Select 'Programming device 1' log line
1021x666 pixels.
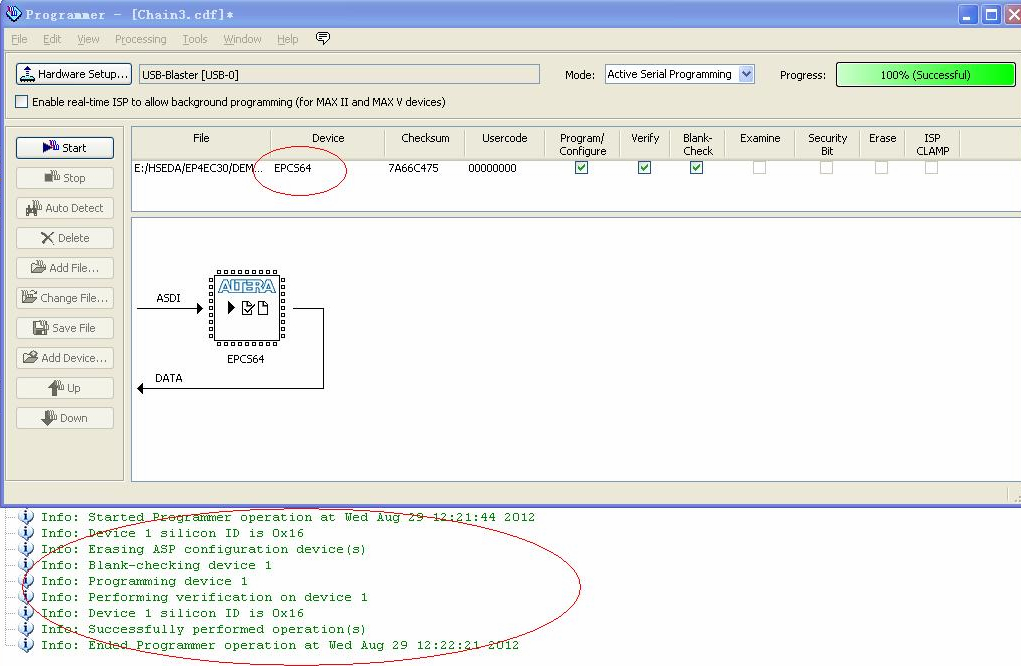[144, 581]
